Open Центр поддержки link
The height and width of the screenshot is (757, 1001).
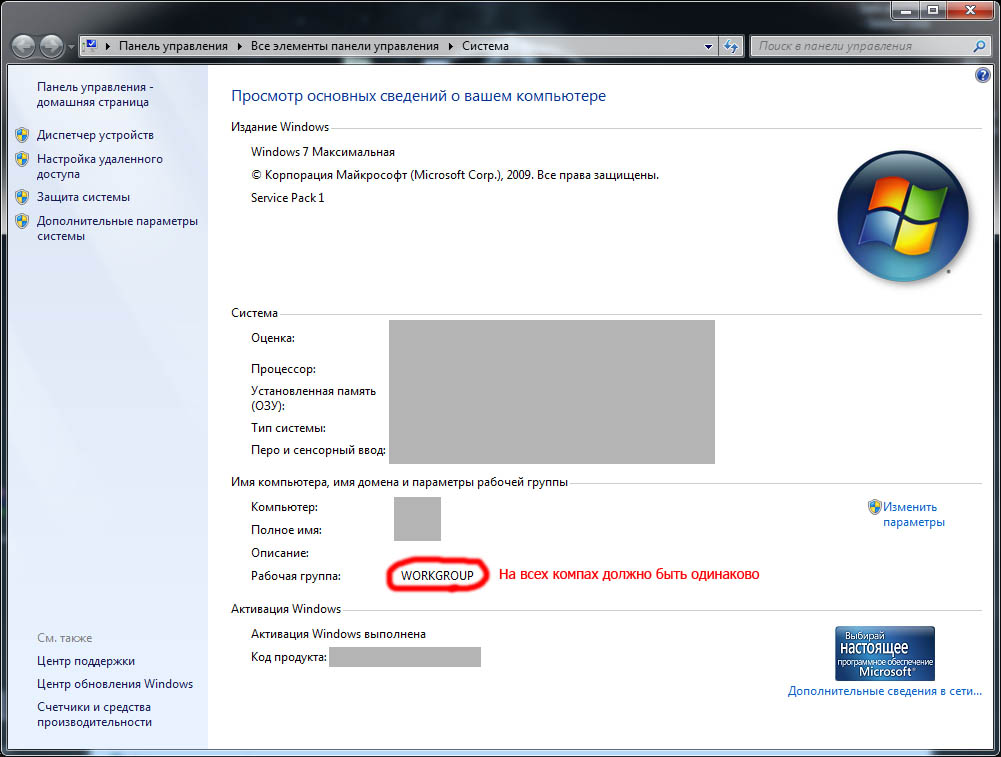86,661
